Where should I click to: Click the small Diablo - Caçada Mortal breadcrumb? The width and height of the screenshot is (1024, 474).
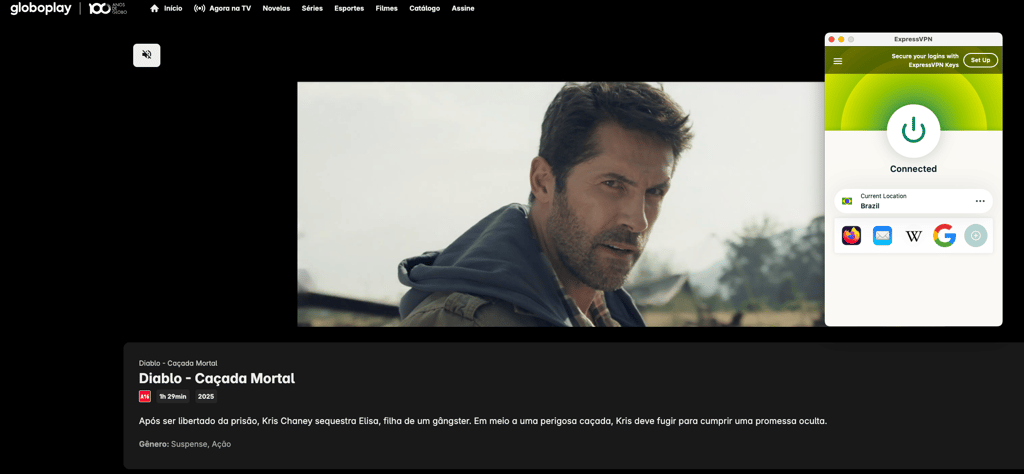click(178, 363)
